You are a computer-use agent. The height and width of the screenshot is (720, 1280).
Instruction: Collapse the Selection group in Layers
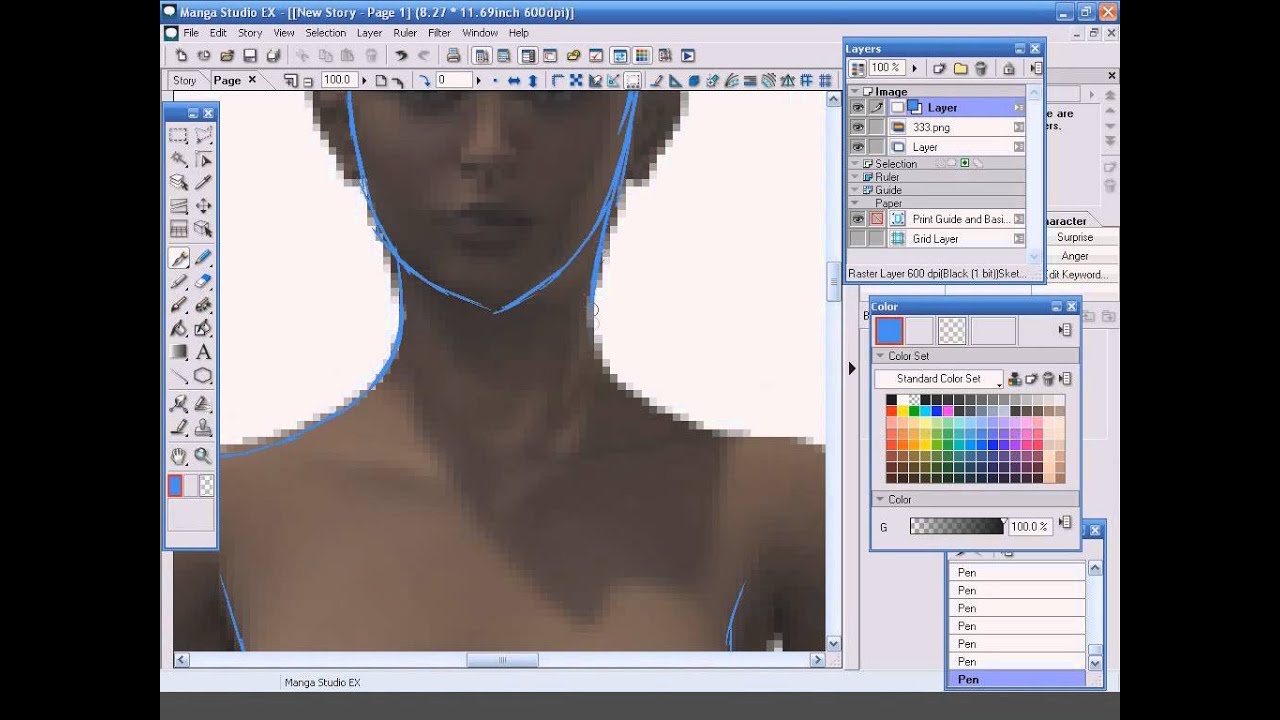[855, 163]
